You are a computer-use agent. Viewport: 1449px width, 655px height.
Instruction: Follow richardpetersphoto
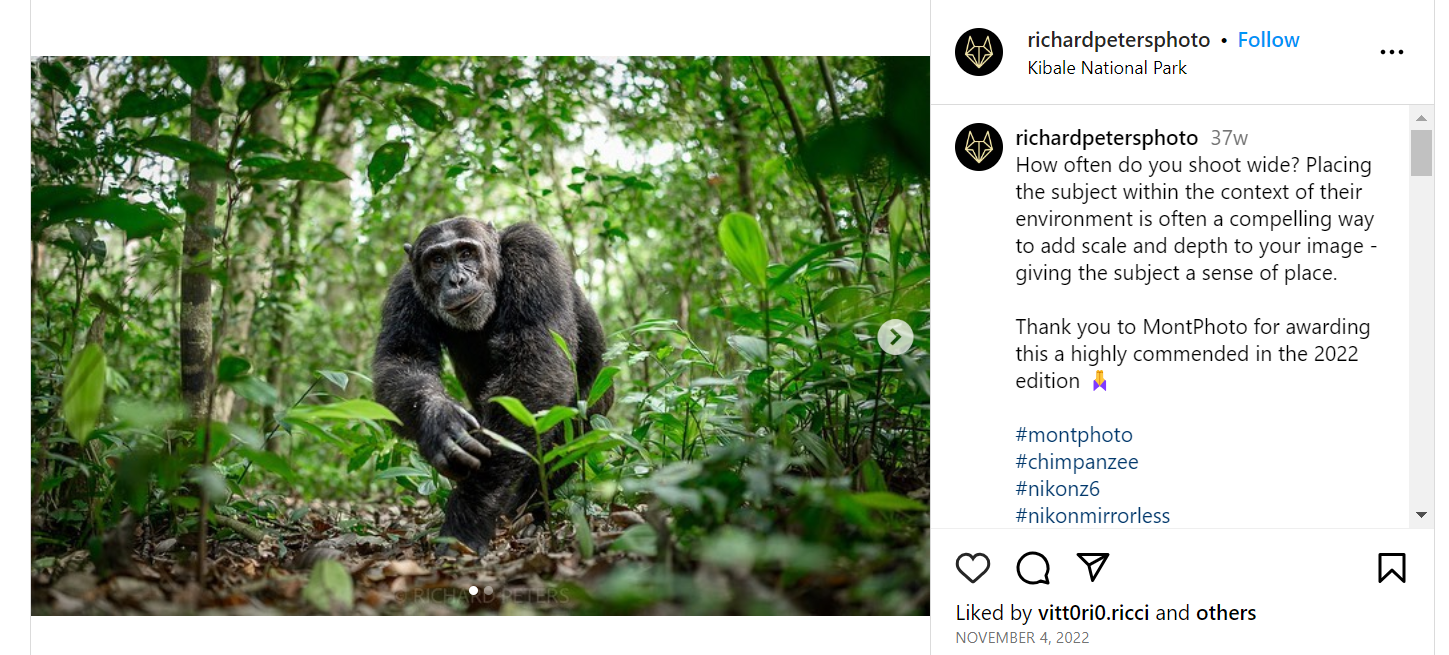tap(1268, 40)
